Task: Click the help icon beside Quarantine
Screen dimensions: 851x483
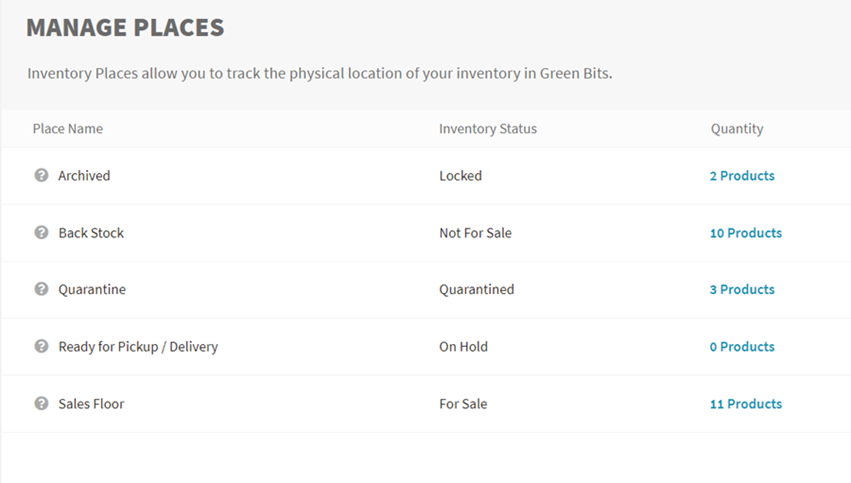Action: [x=41, y=289]
